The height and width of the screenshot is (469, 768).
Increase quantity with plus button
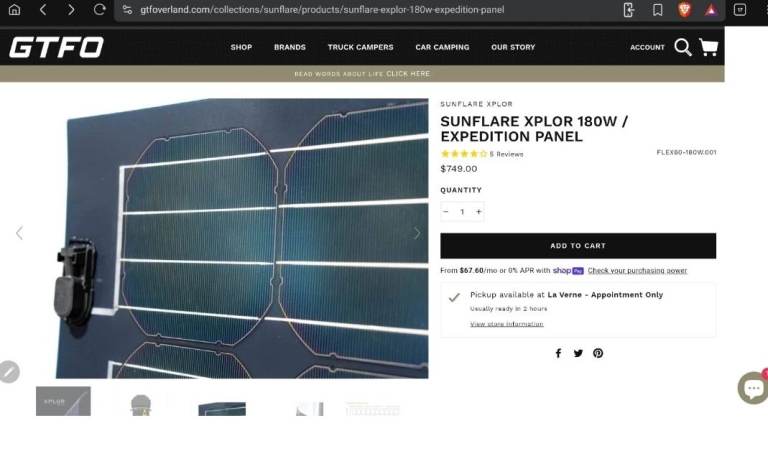(478, 211)
